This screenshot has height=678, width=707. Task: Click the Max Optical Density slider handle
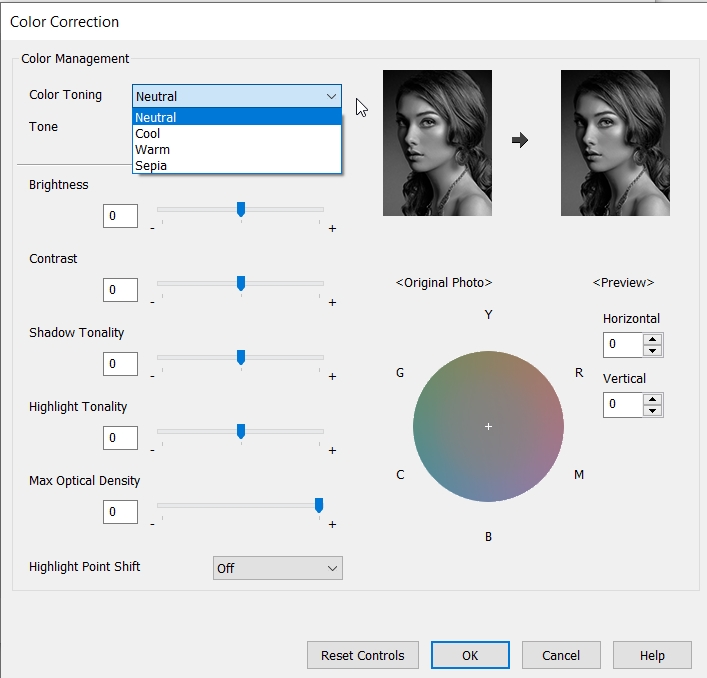pyautogui.click(x=319, y=505)
